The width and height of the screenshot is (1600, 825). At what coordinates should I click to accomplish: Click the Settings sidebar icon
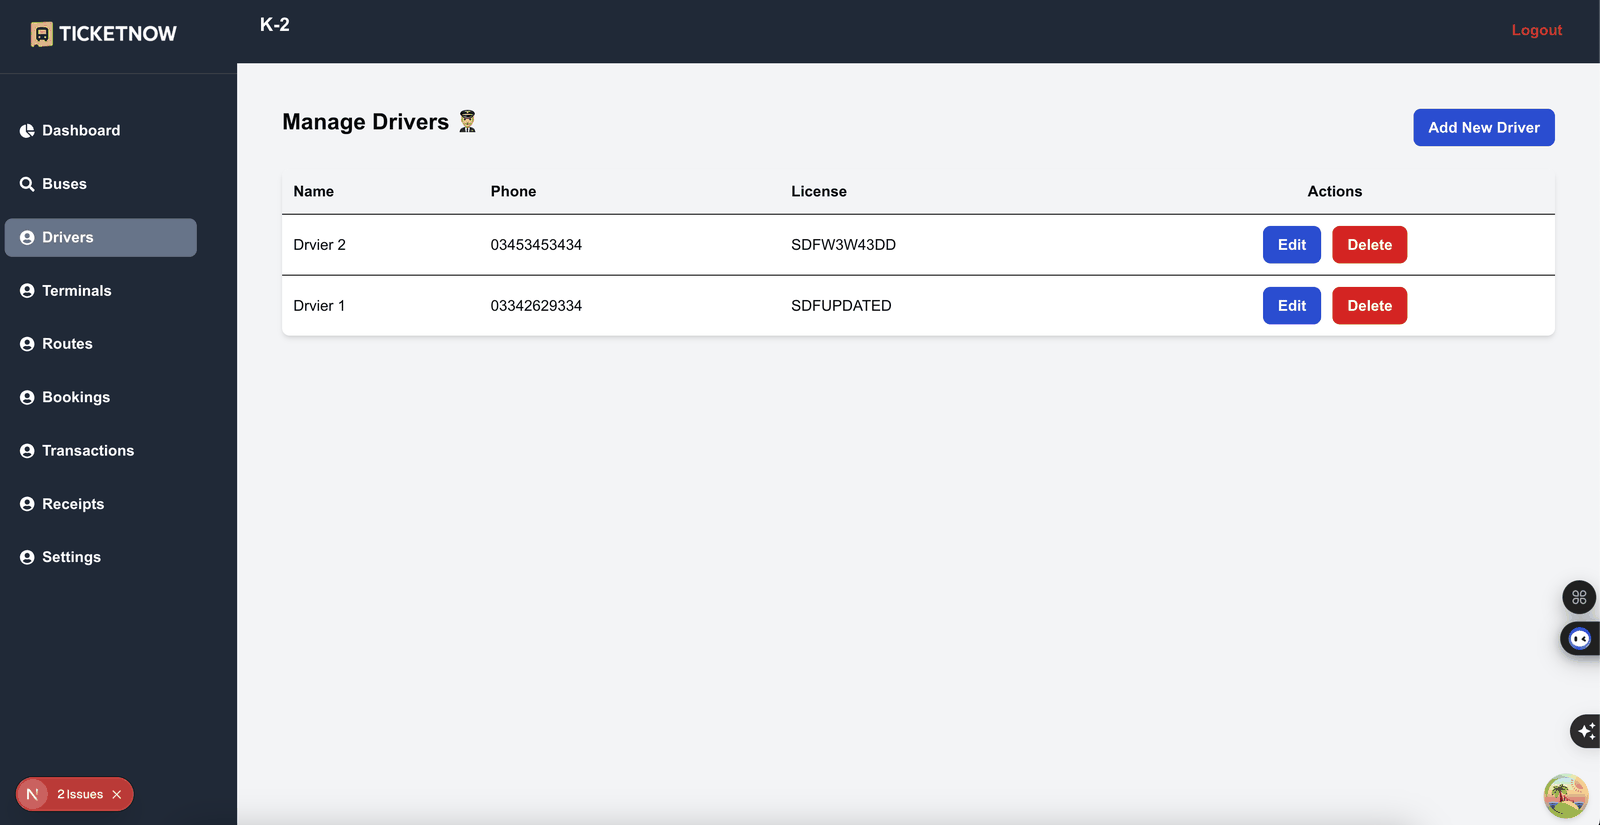pyautogui.click(x=27, y=558)
